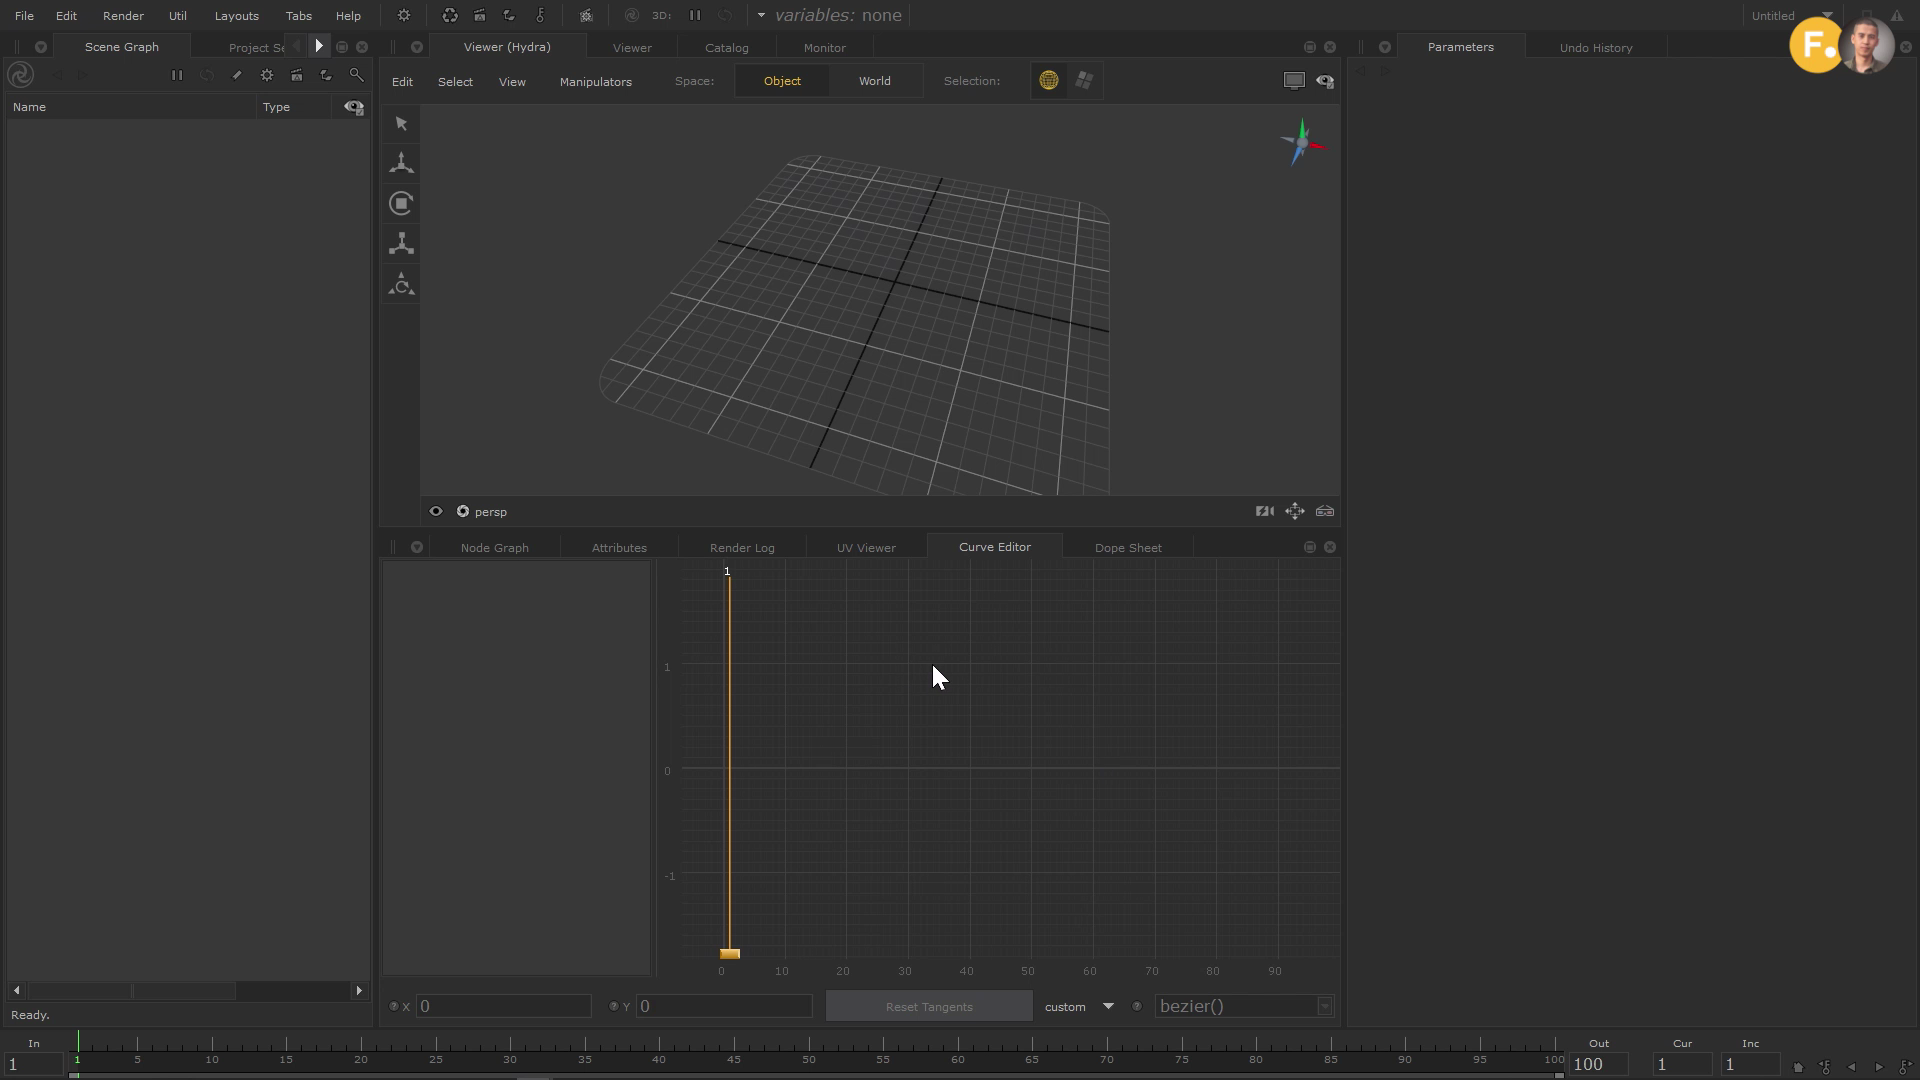
Task: Click the viewer orientation axis gizmo
Action: (1302, 143)
